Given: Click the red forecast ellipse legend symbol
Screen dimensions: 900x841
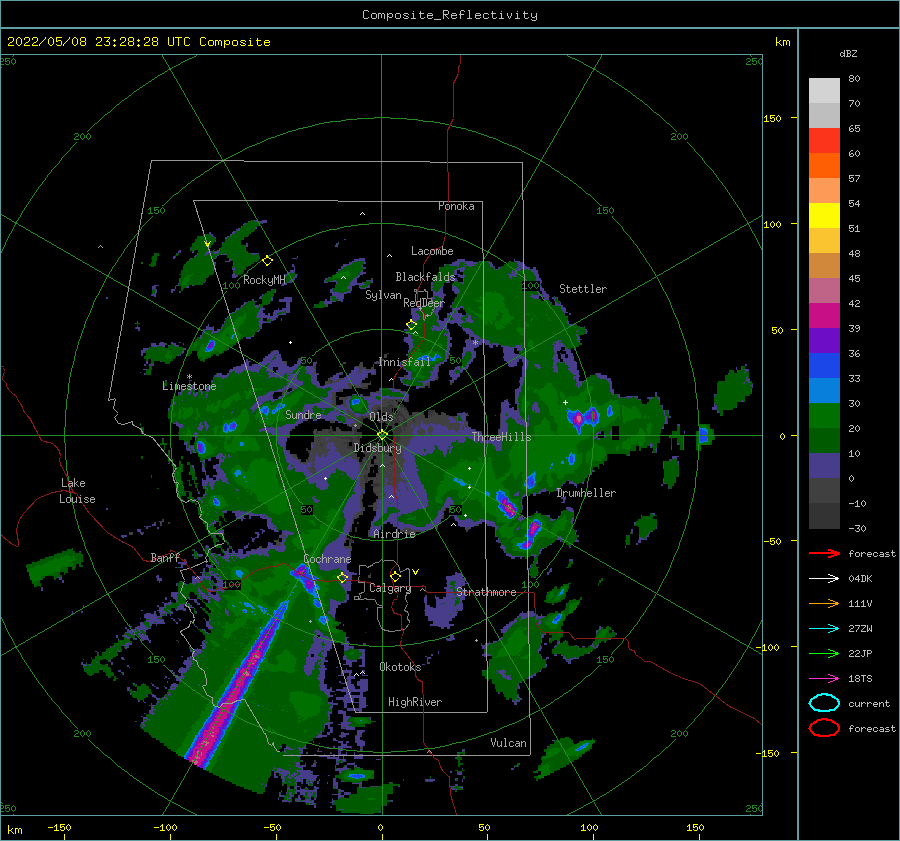Looking at the screenshot, I should click(824, 728).
